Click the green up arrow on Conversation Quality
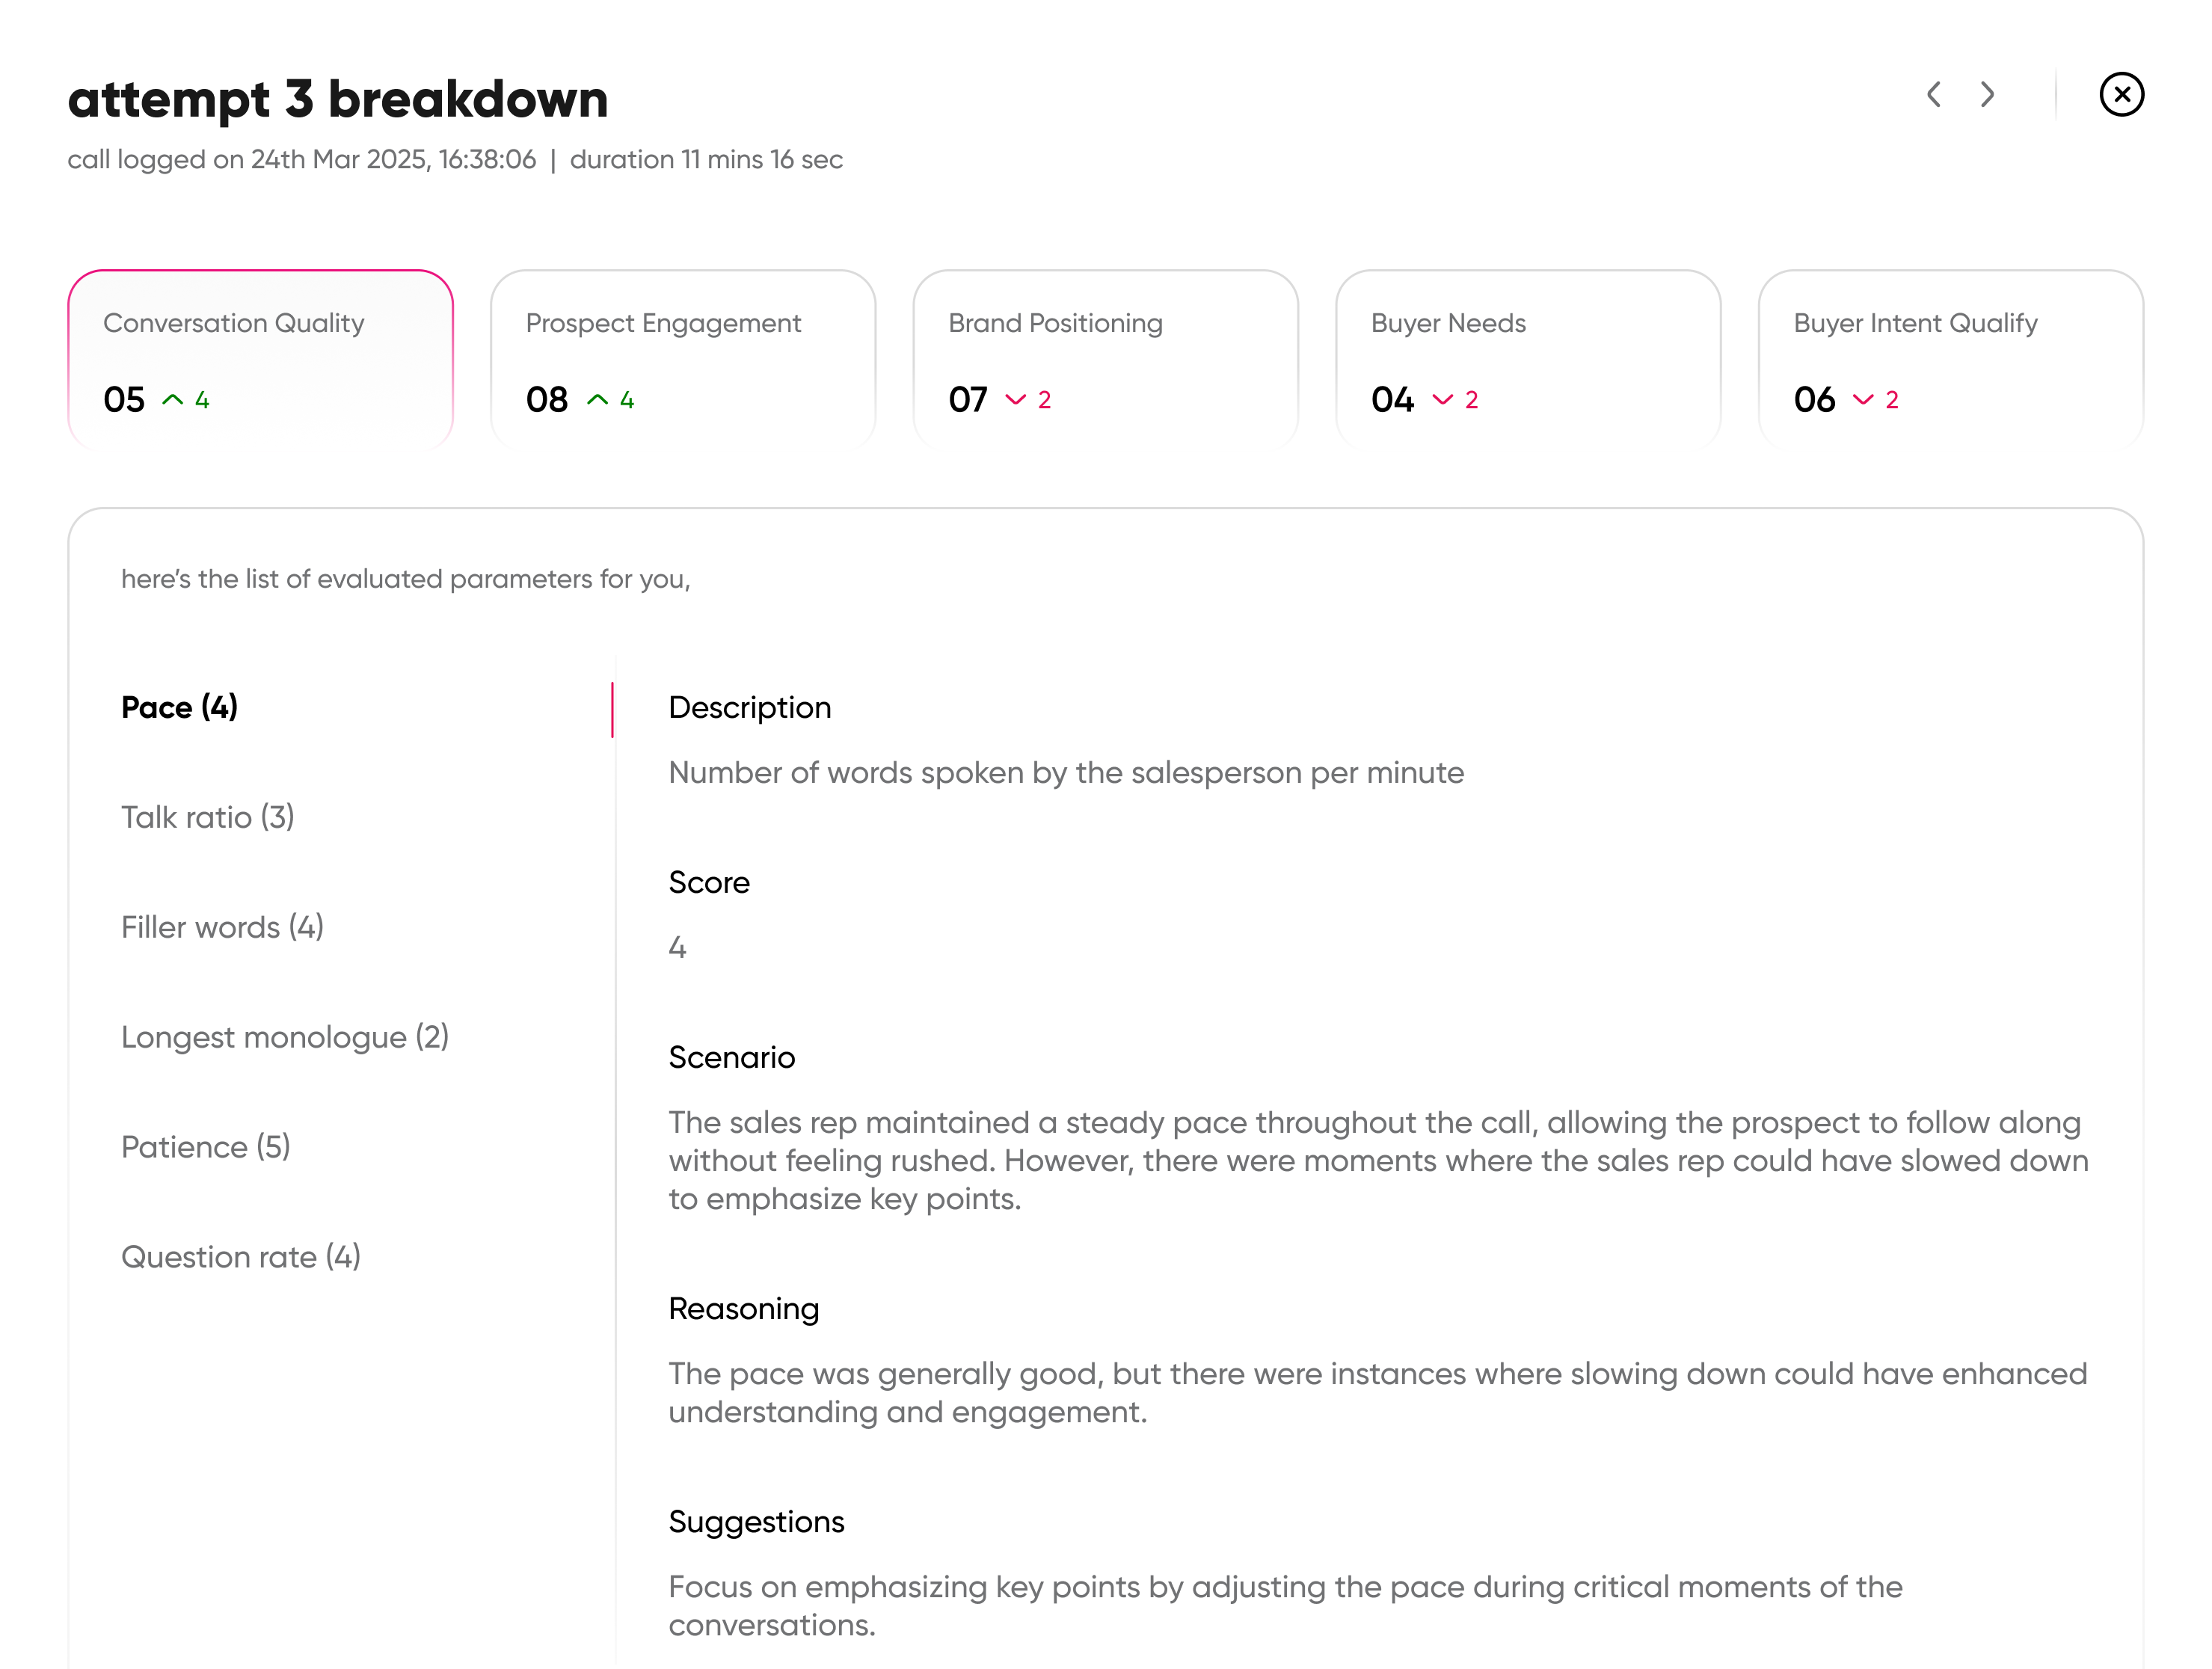 click(172, 400)
